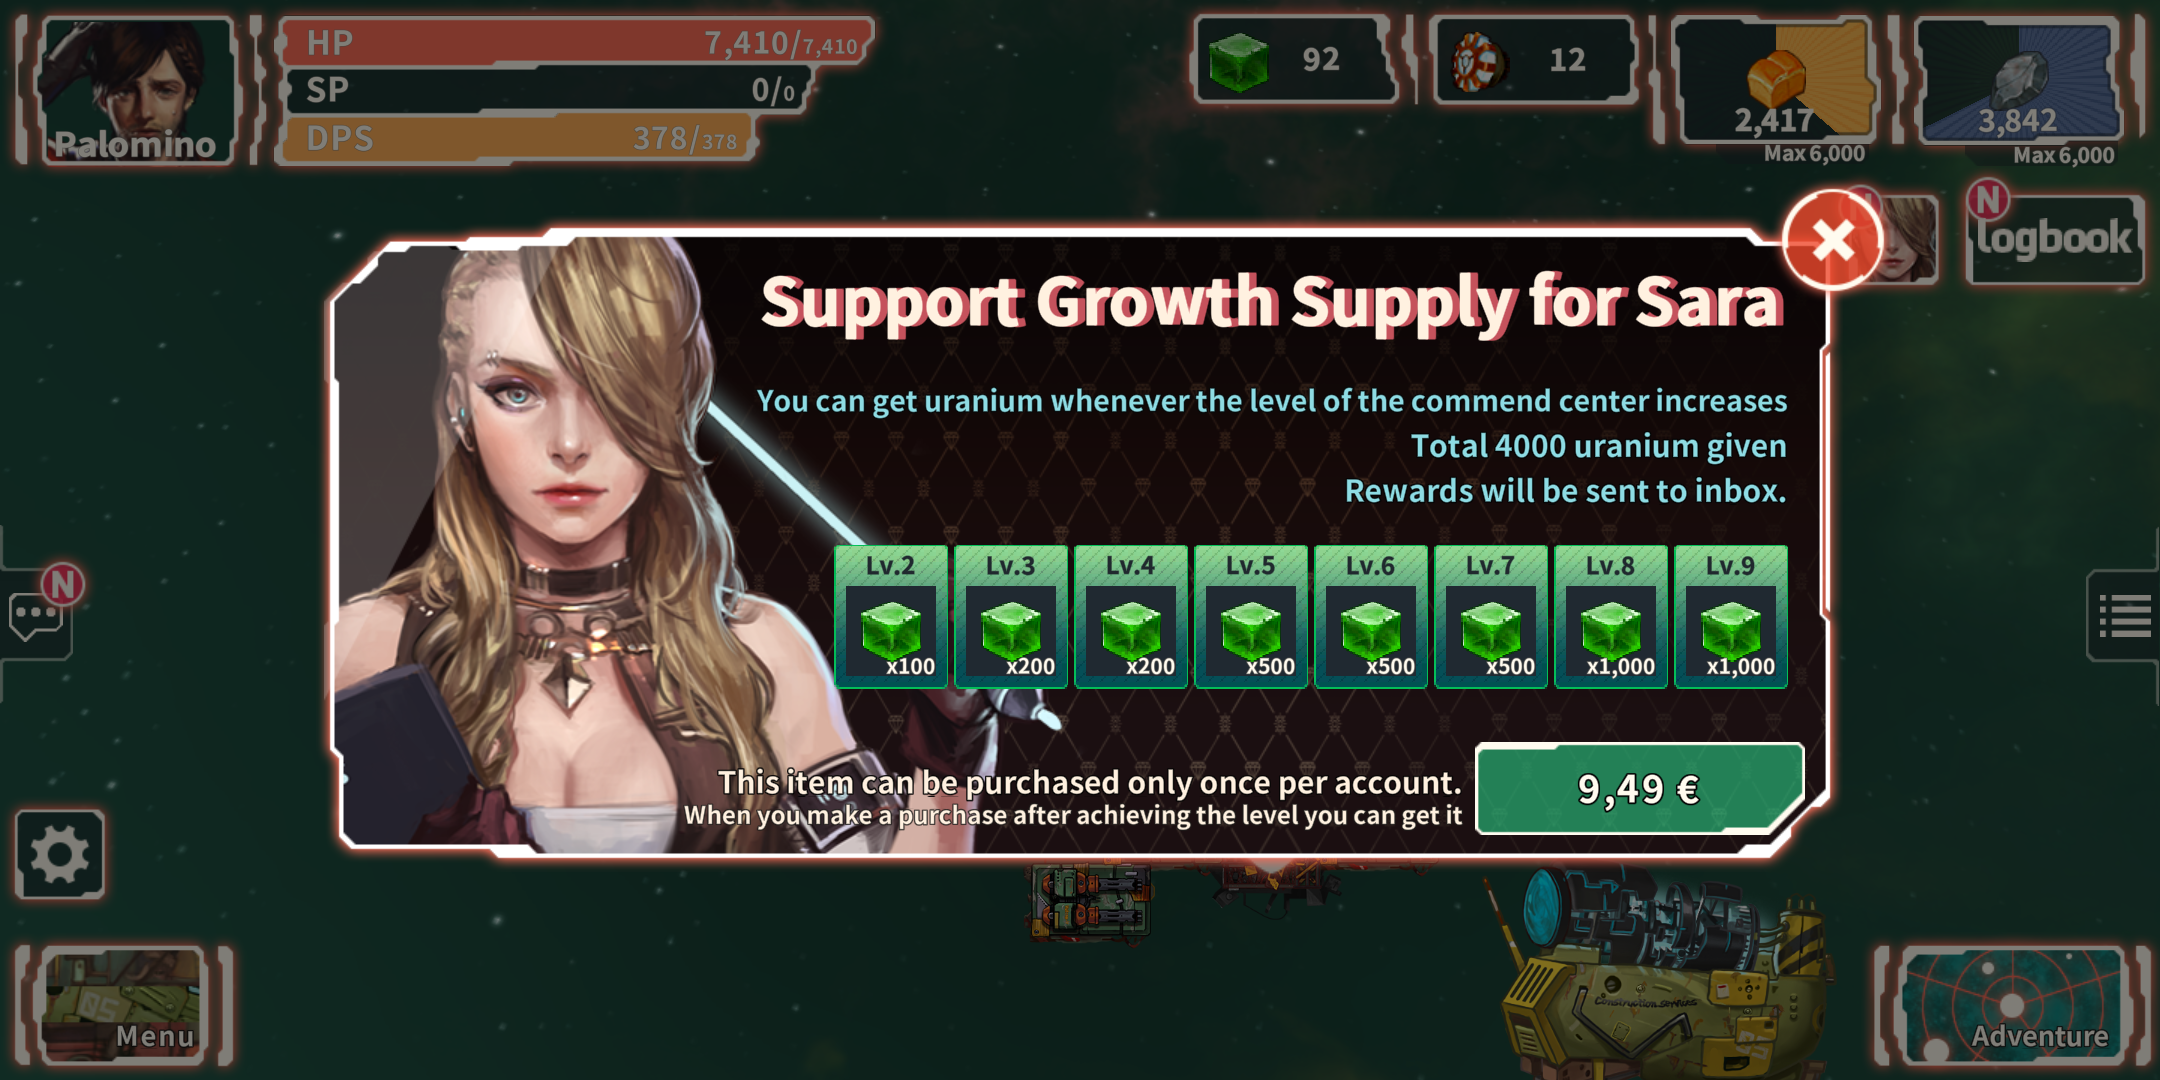Open the Menu button
The image size is (2160, 1080).
124,1007
